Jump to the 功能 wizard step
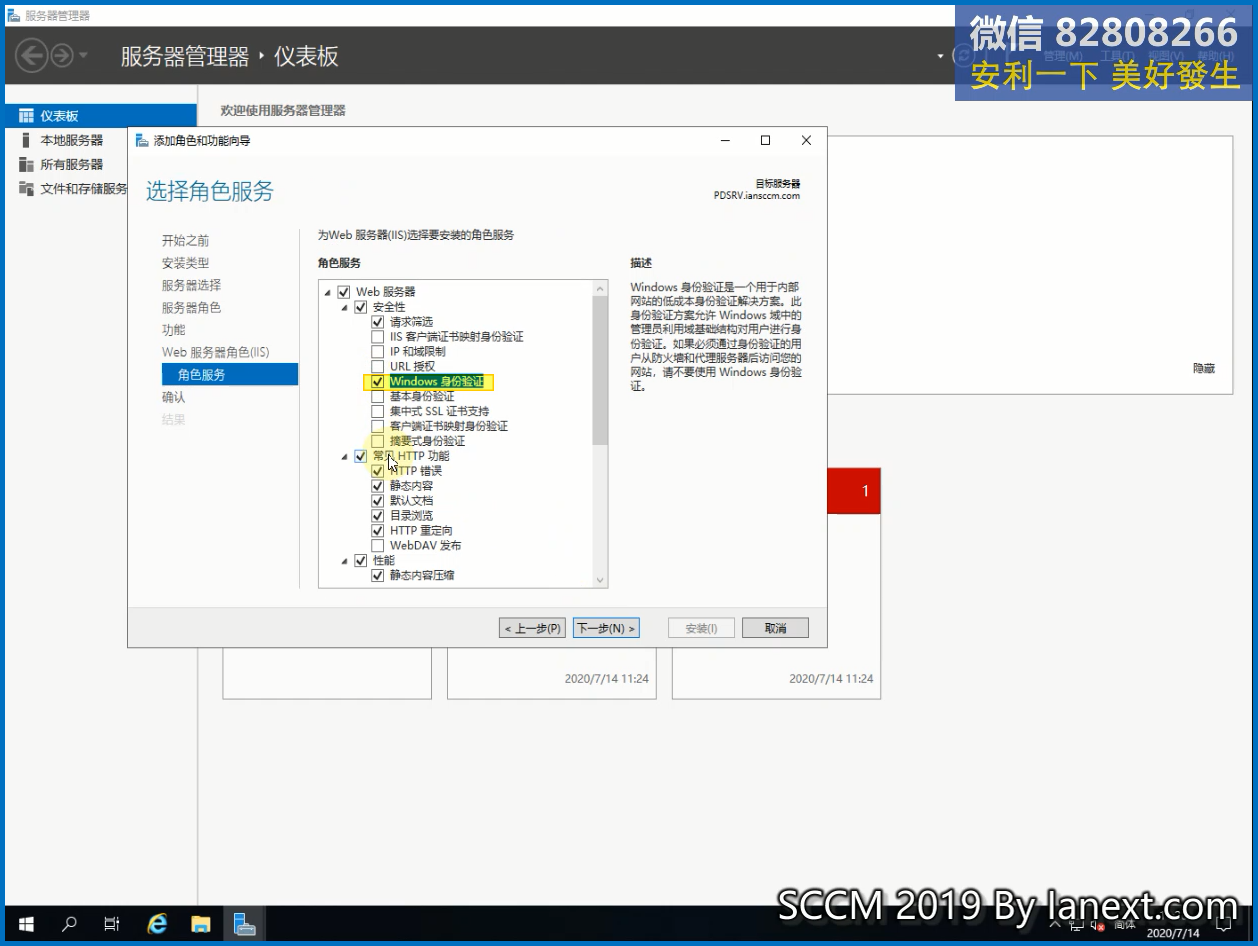1258x946 pixels. coord(174,330)
